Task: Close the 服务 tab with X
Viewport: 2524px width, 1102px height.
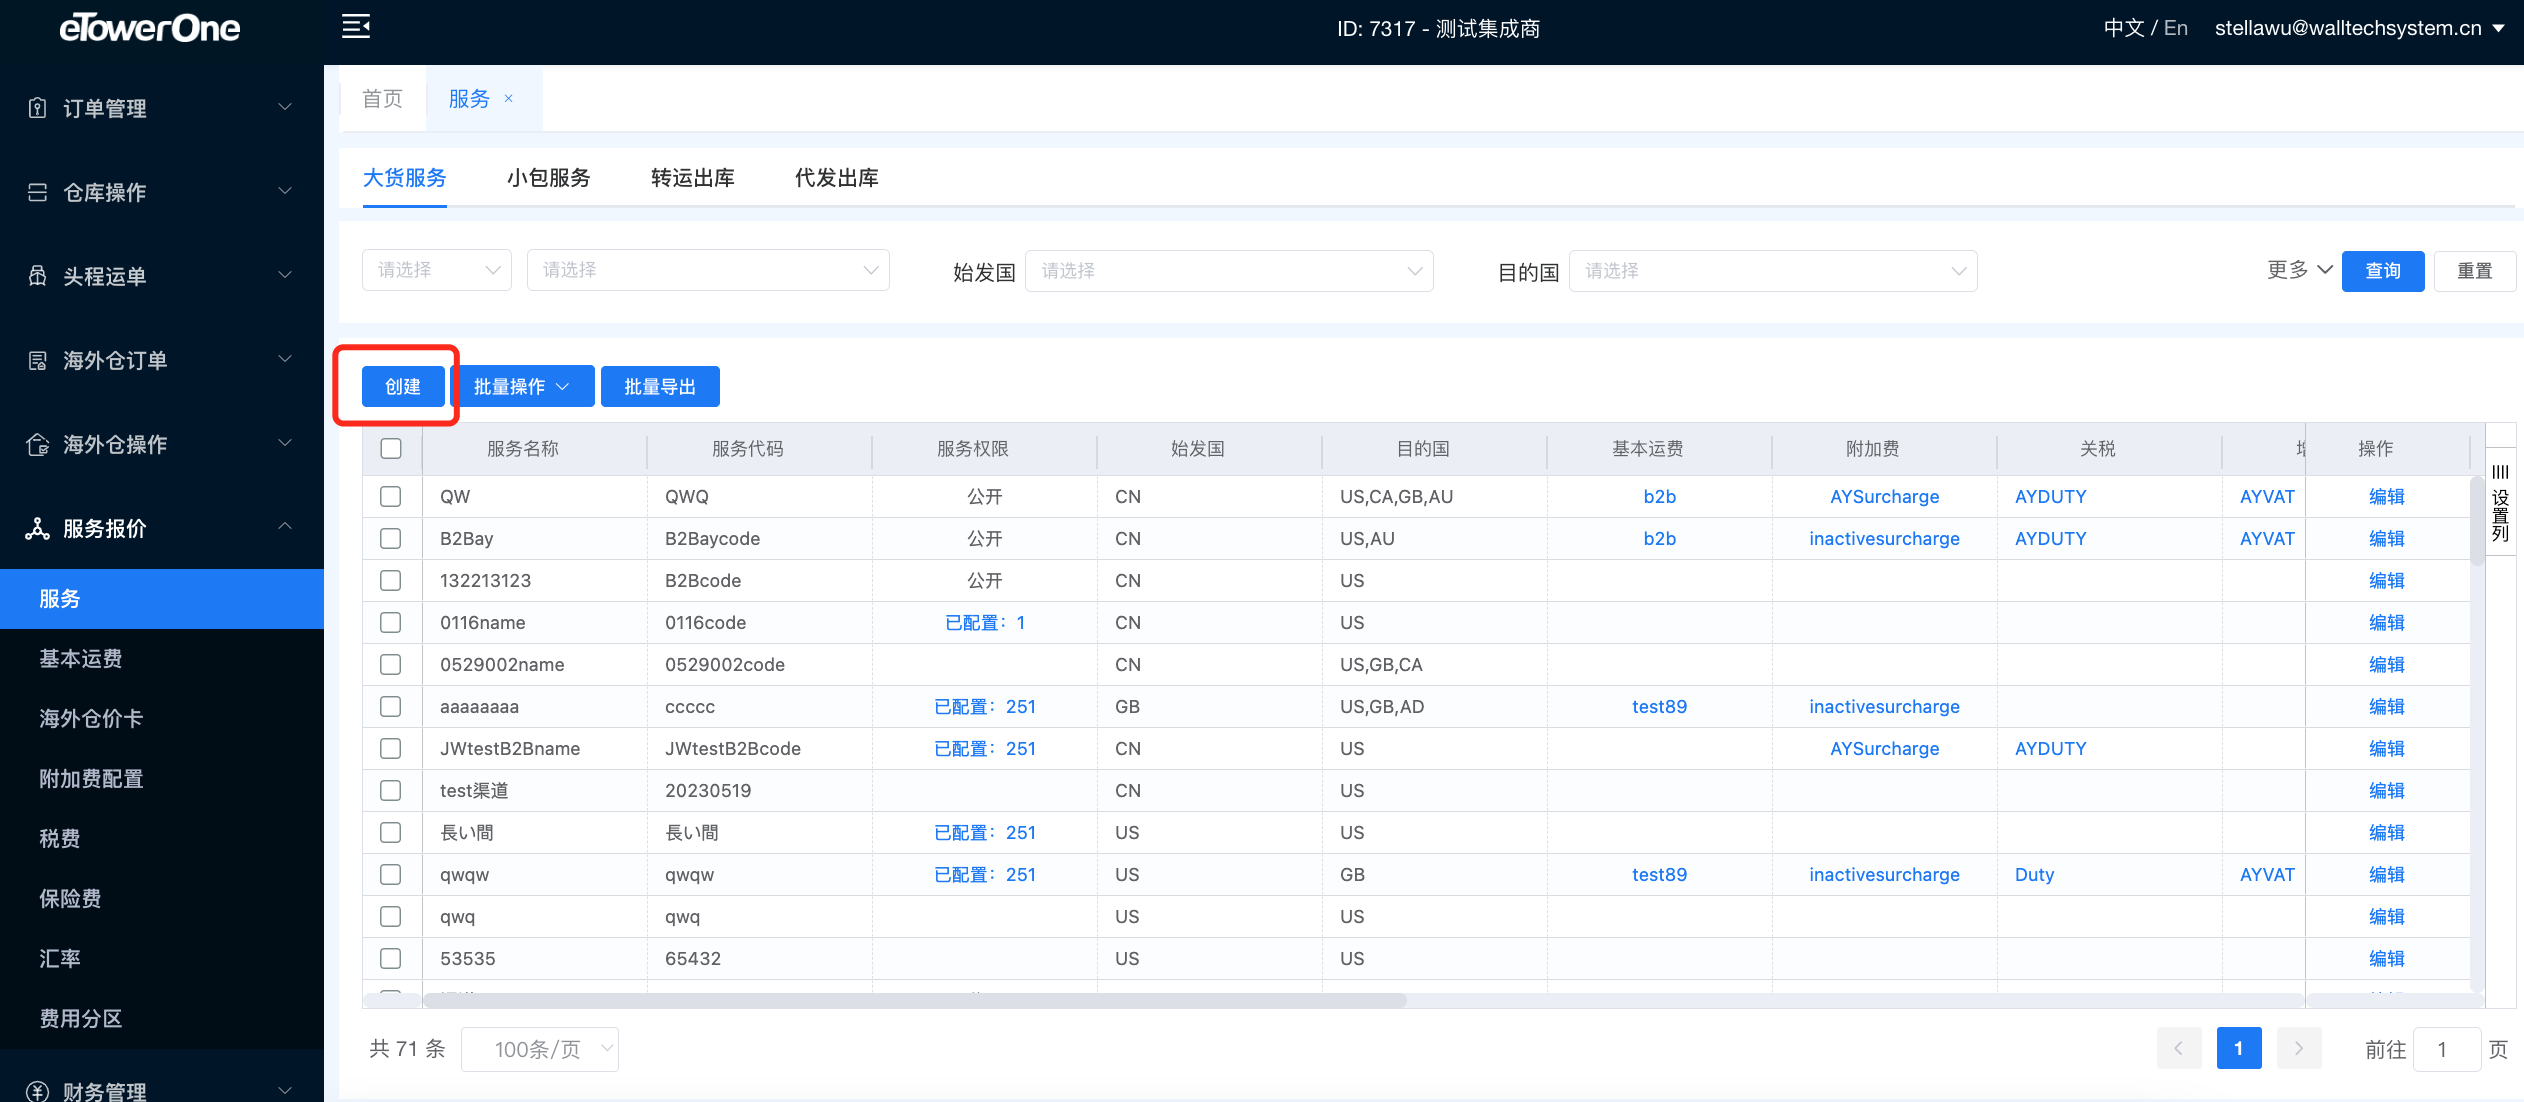Action: pos(509,98)
